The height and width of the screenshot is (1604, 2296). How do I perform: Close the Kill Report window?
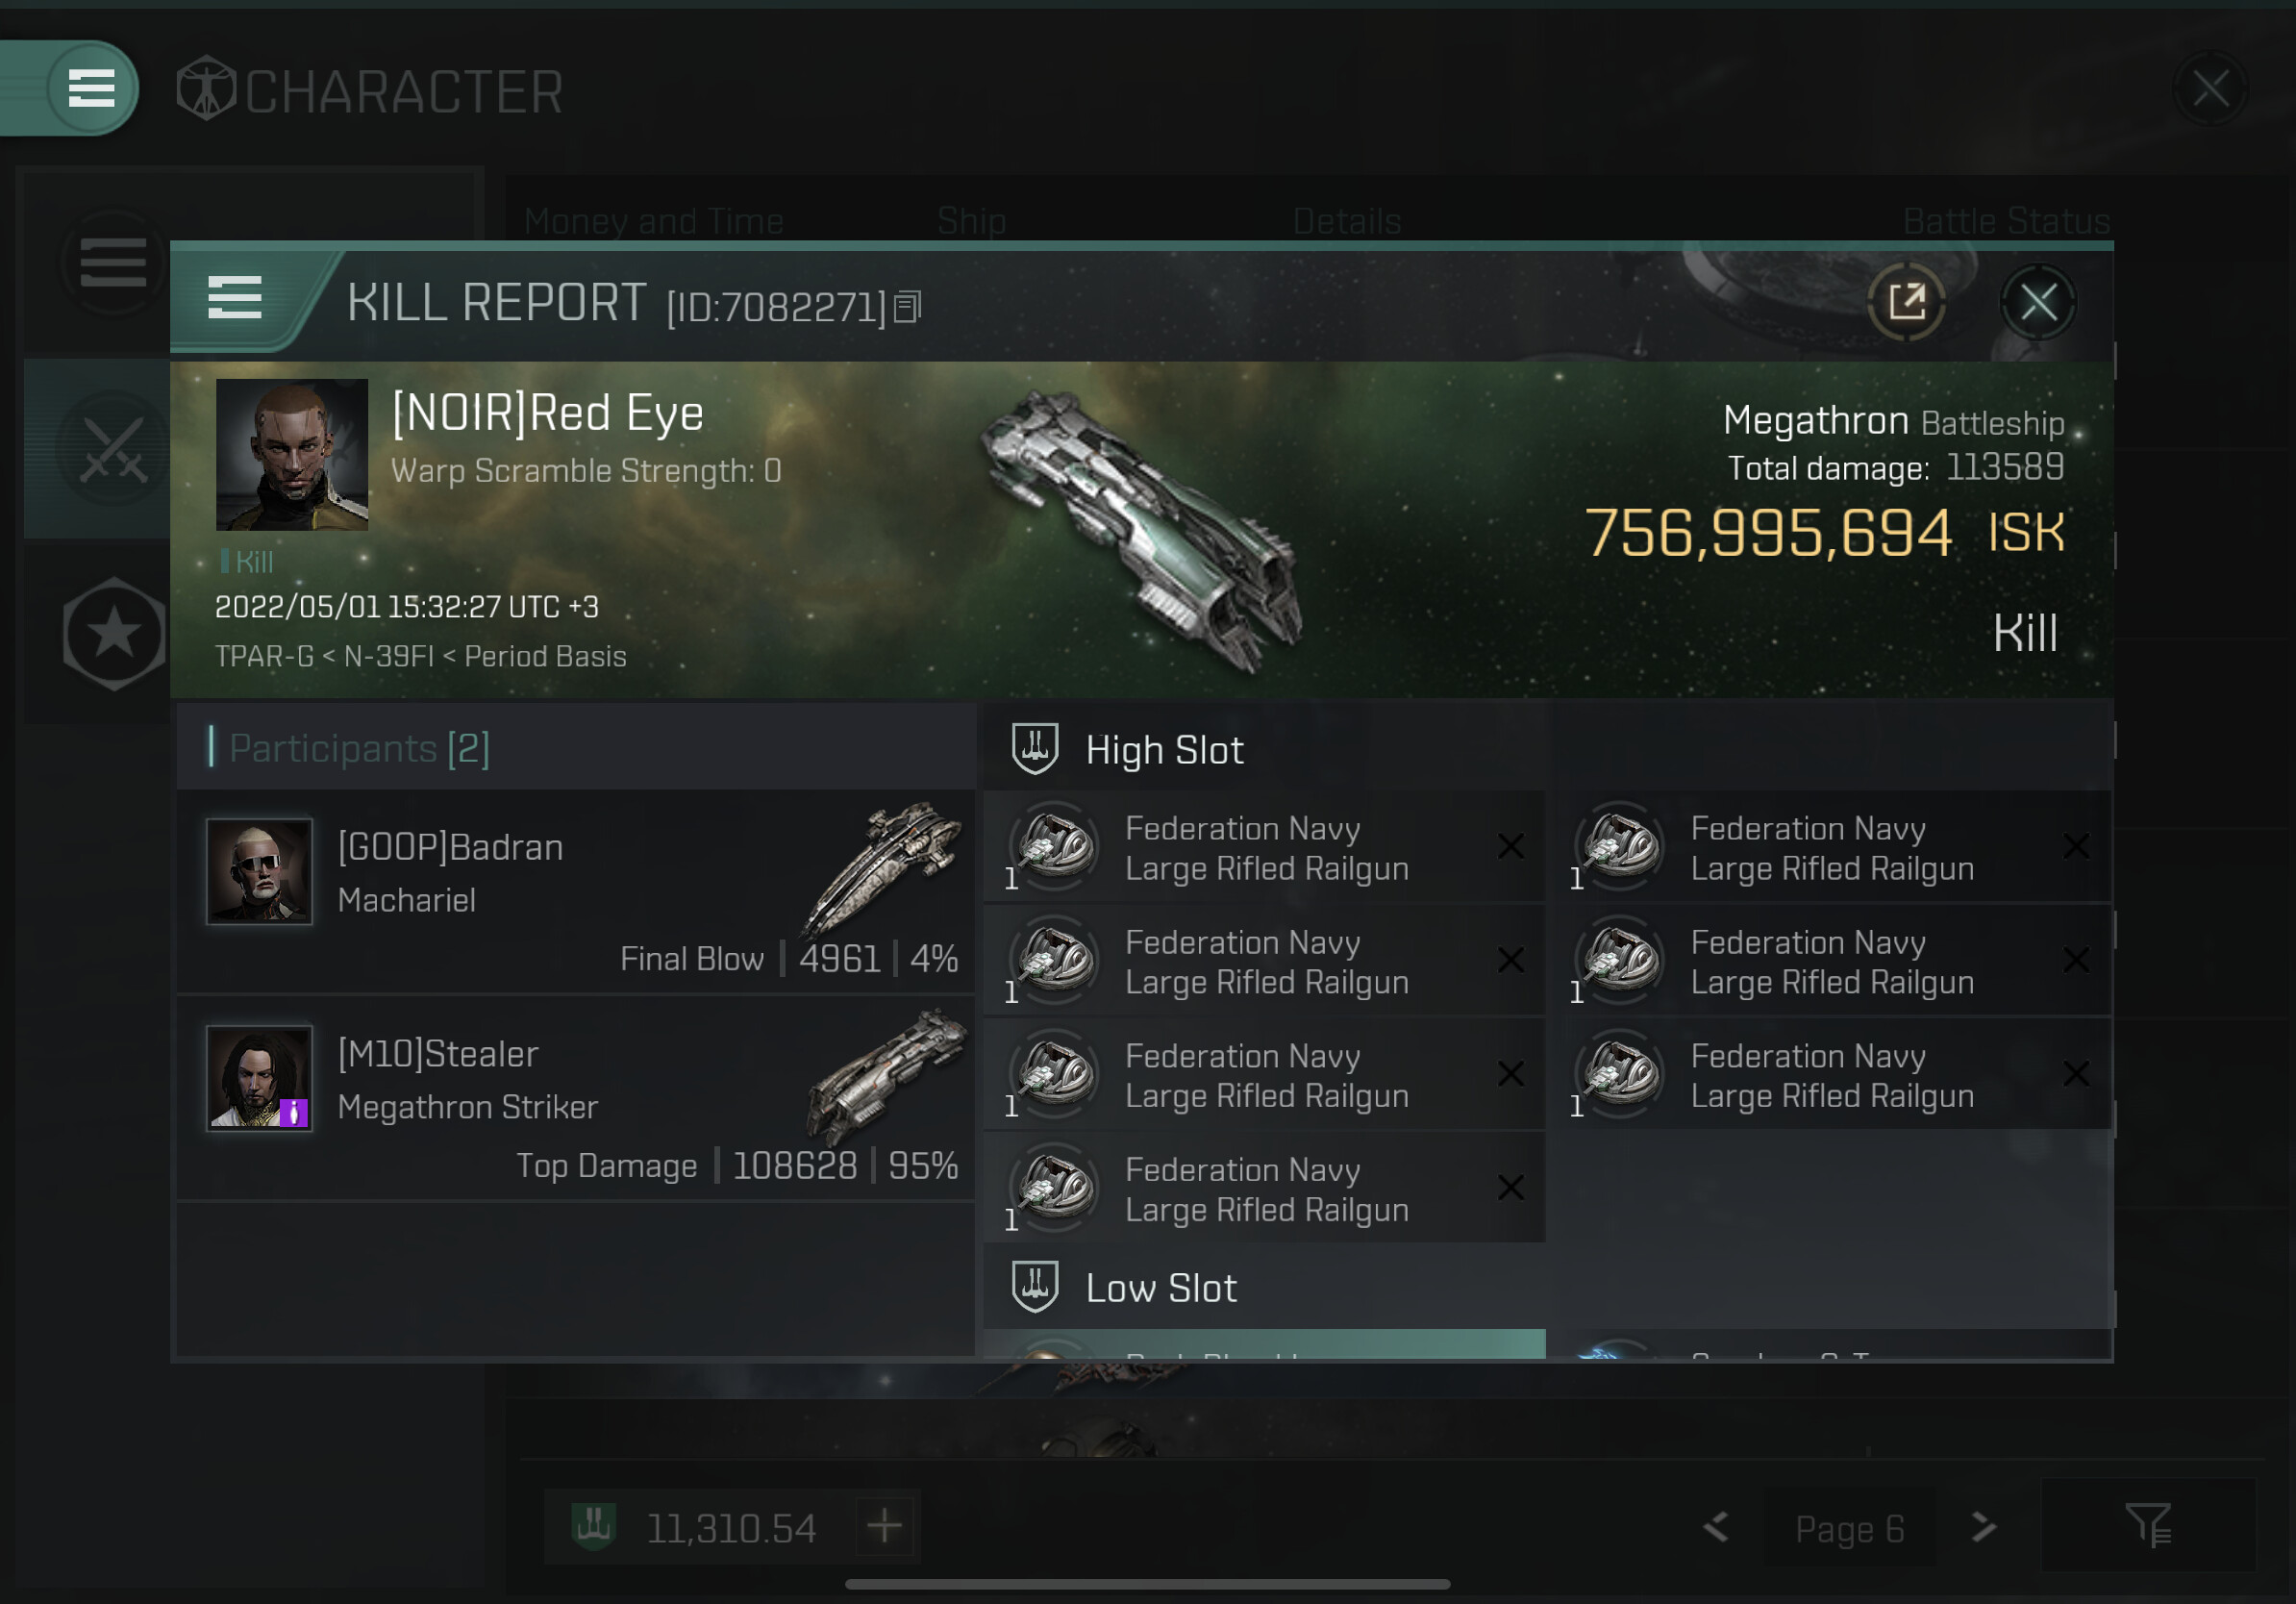click(x=2038, y=301)
